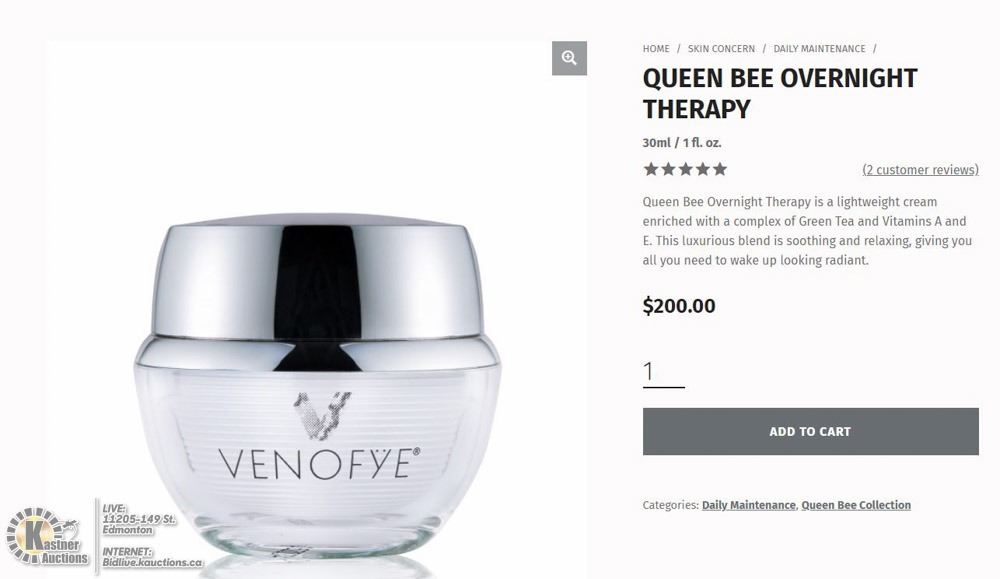Open Queen Bee Collection category link

(x=855, y=505)
